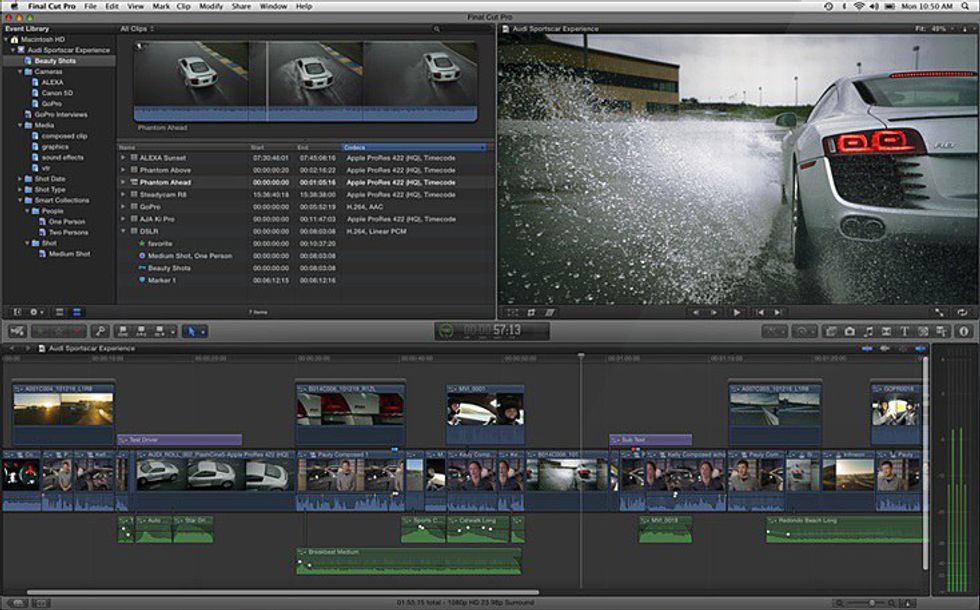This screenshot has width=980, height=610.
Task: Expand the ALEXA Sunset clip row
Action: pyautogui.click(x=123, y=158)
